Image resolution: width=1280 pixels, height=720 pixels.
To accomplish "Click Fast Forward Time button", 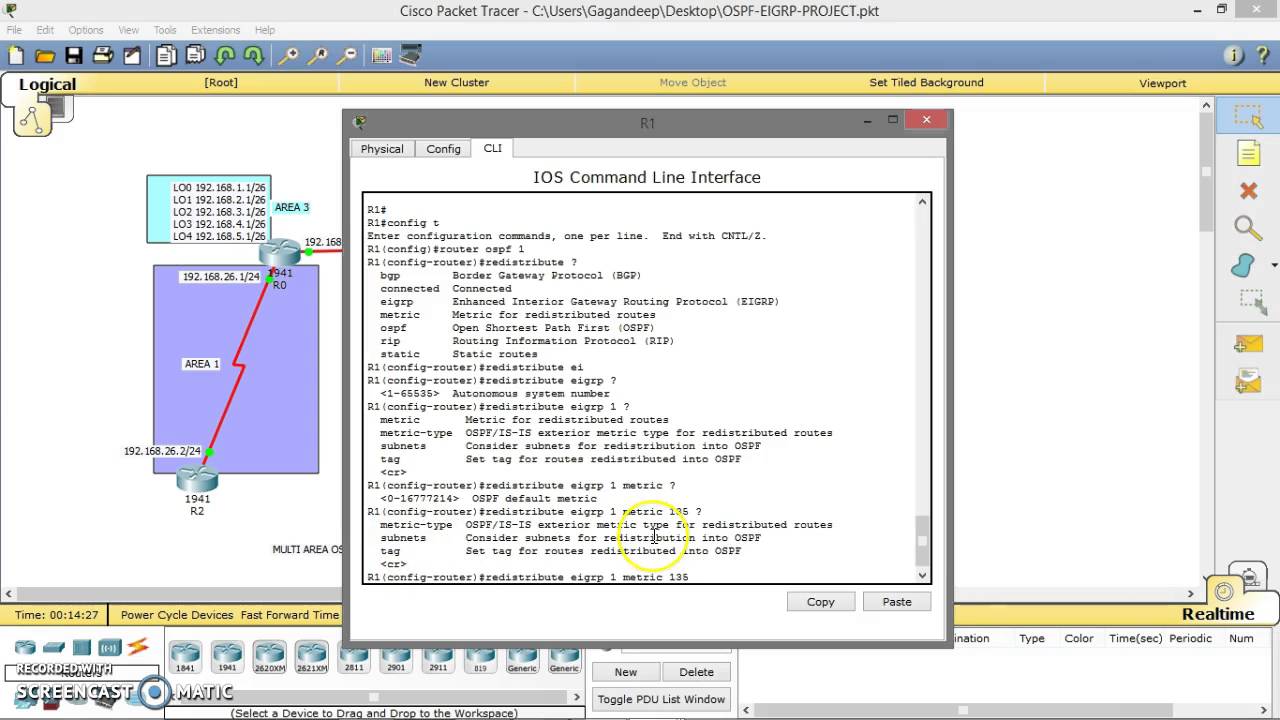I will [290, 615].
